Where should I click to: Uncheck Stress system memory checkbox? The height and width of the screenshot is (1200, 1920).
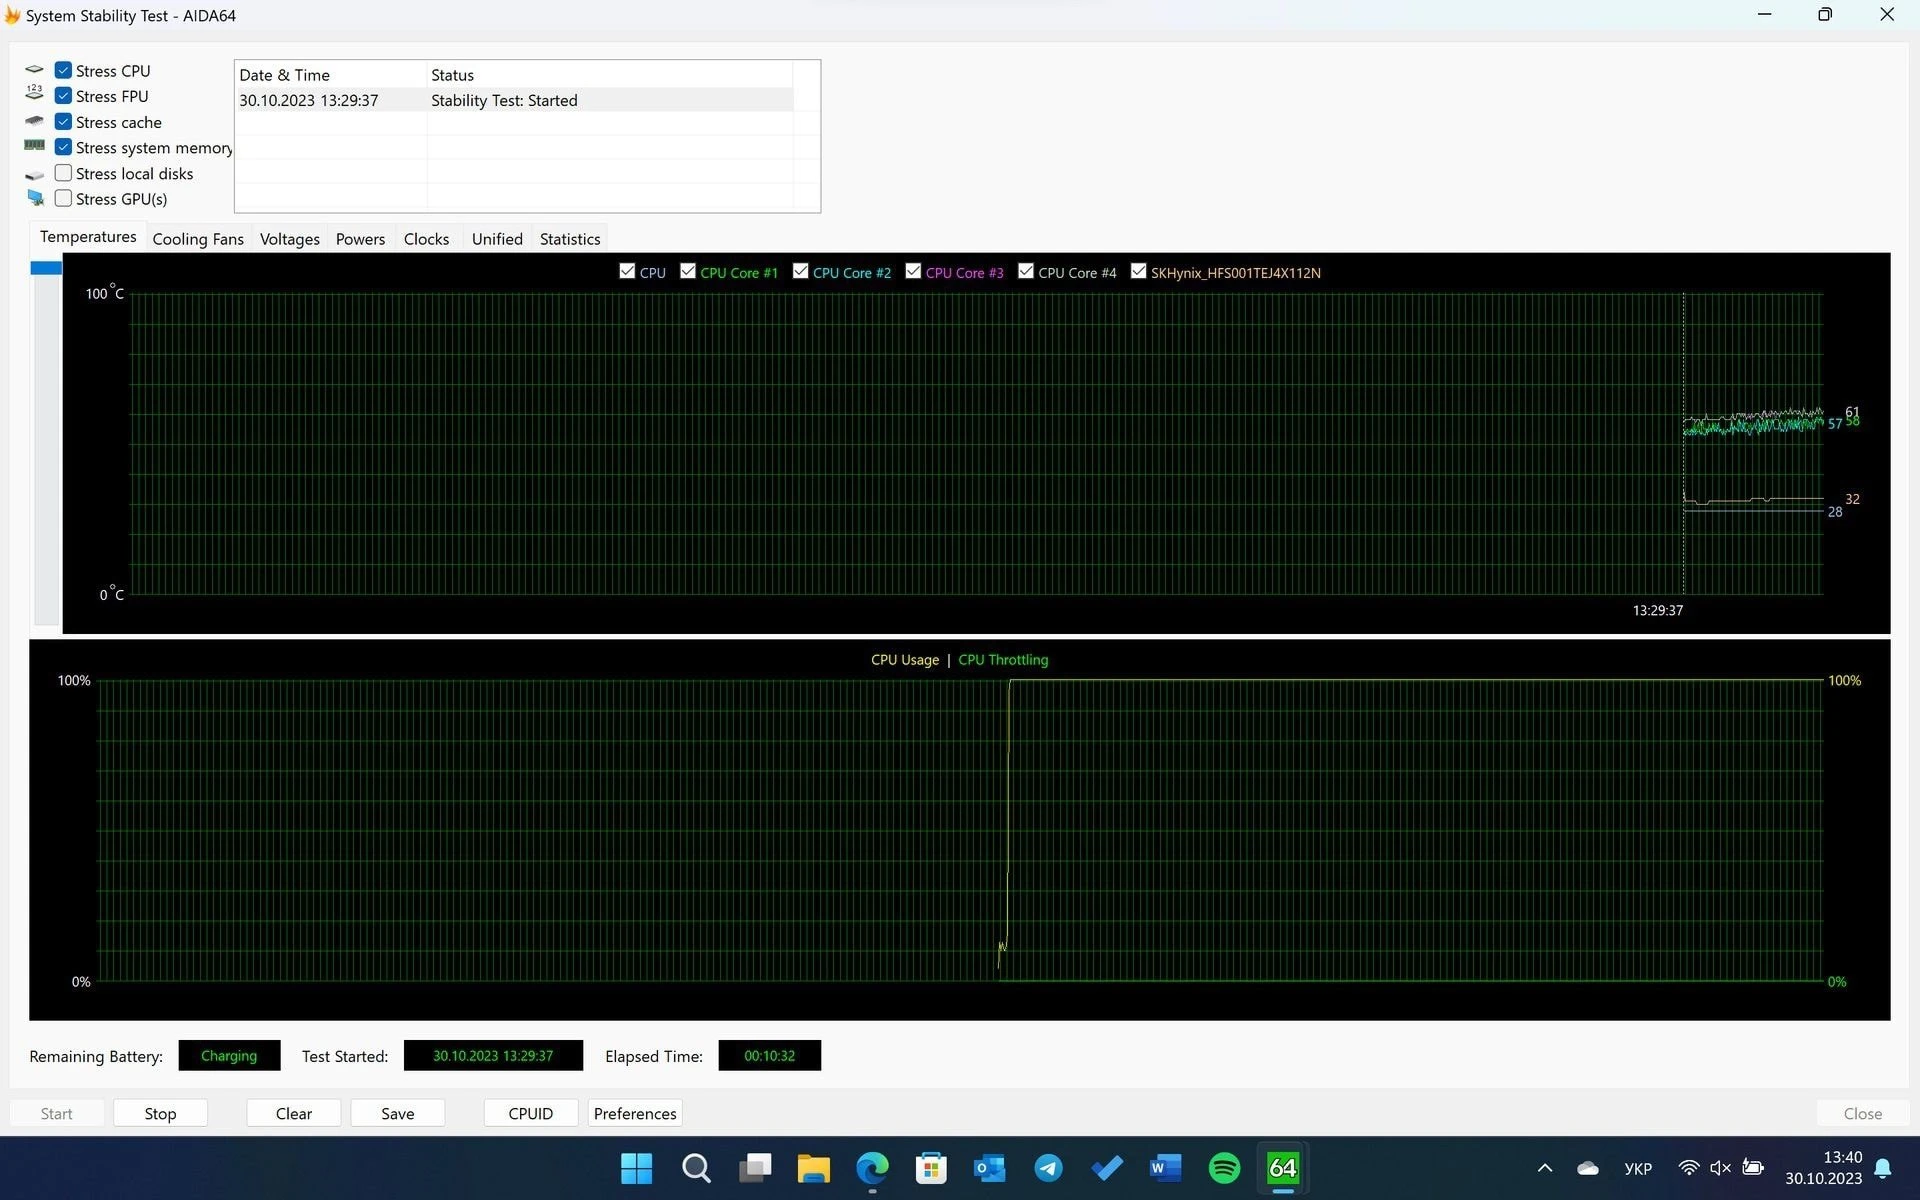(63, 147)
